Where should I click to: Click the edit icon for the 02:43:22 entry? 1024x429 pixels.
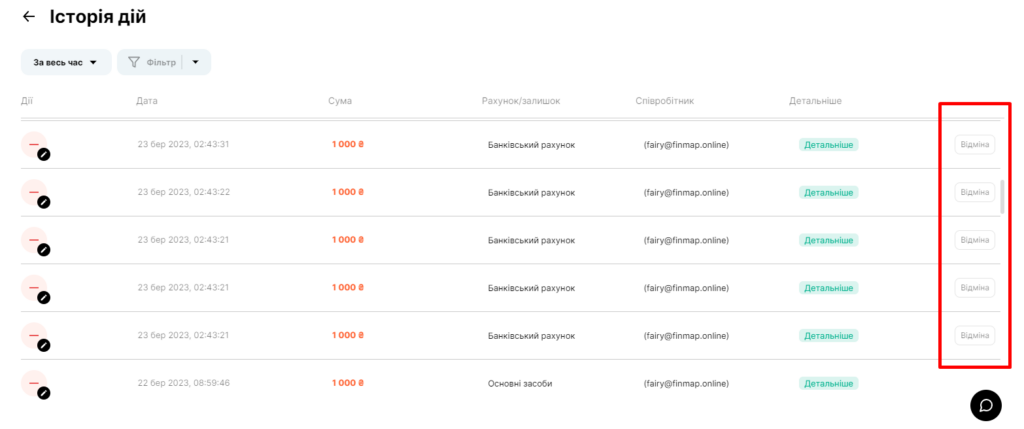click(x=44, y=202)
